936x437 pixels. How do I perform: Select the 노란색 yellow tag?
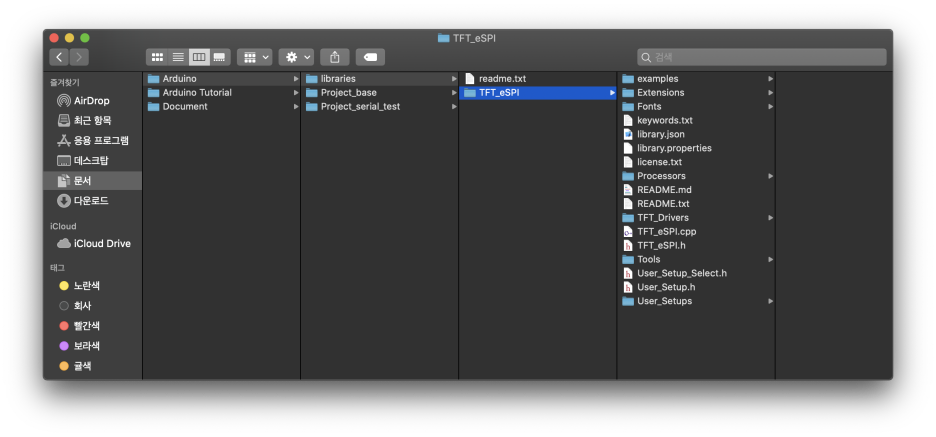[x=93, y=286]
